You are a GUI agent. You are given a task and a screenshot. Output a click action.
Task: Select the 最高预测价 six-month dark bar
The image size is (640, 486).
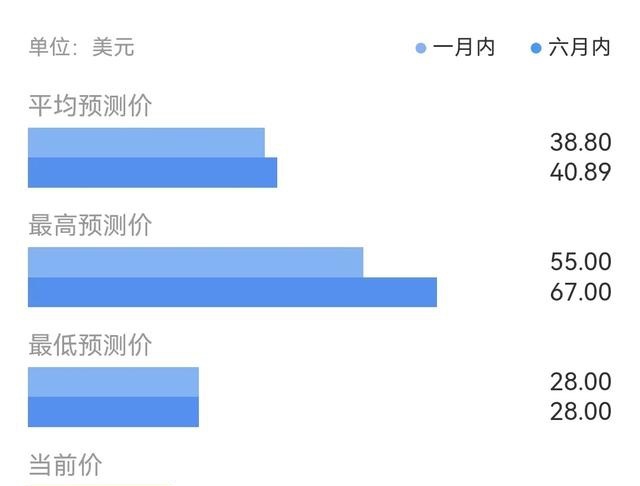(232, 292)
